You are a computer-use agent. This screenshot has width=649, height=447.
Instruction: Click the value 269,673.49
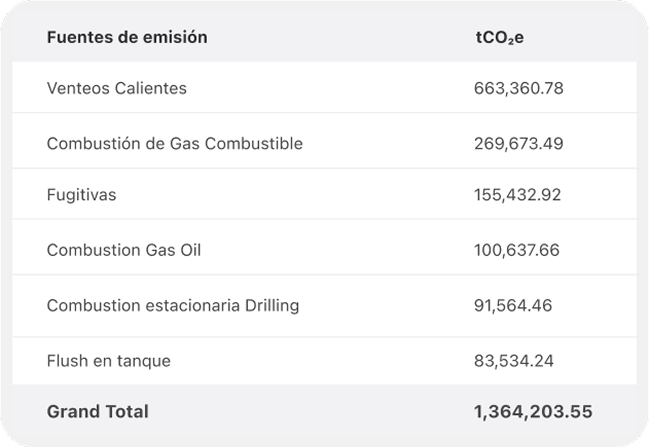click(x=519, y=143)
